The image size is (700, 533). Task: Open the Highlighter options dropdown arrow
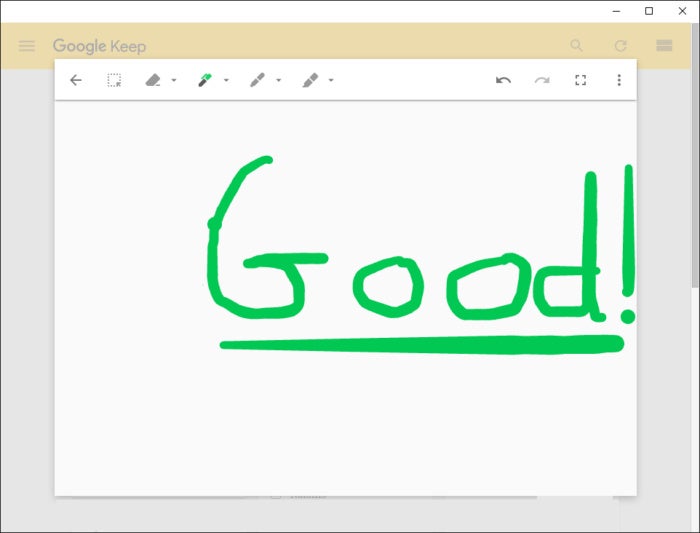click(331, 80)
